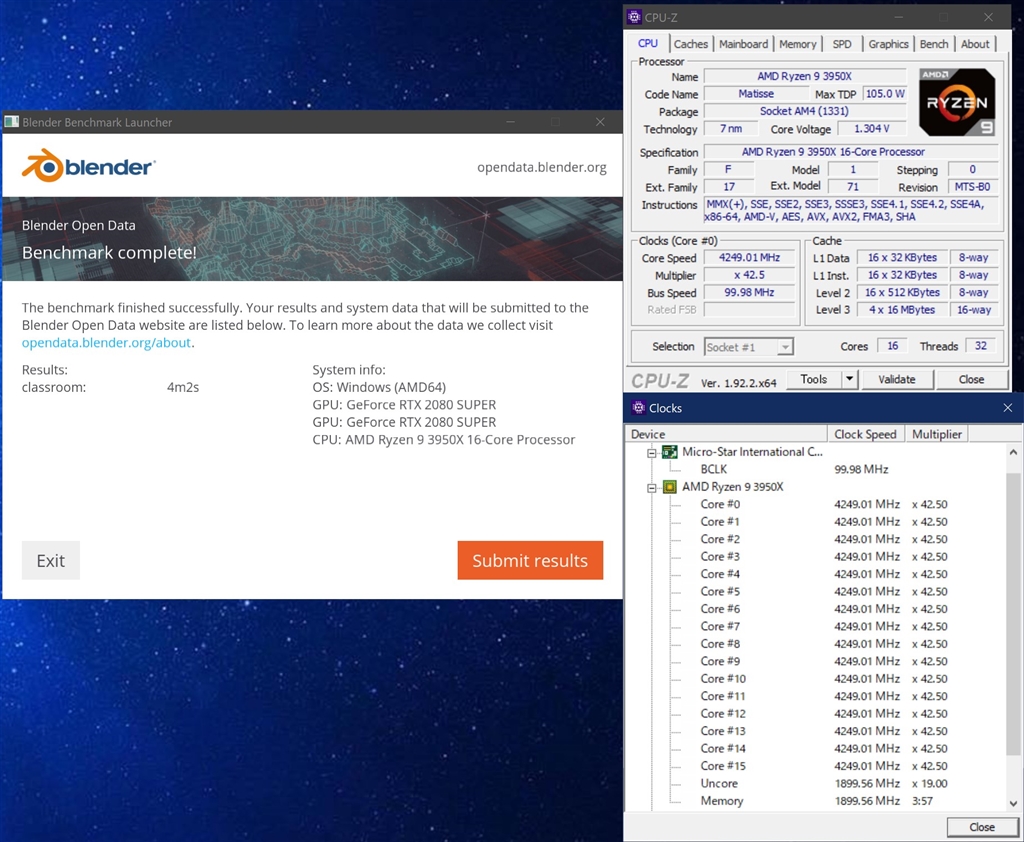Click the CPU-Z icon in its title bar
Image resolution: width=1024 pixels, height=842 pixels.
point(634,17)
